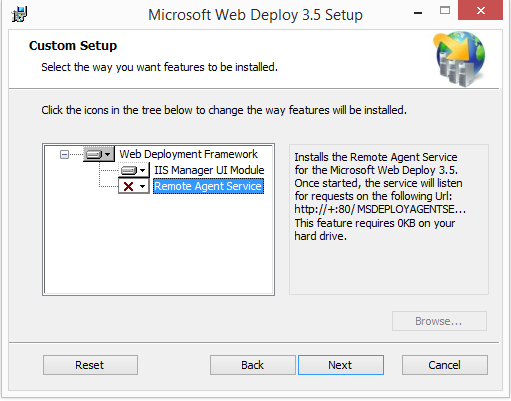
Task: Select the Remote Agent Service feature label
Action: tap(208, 186)
